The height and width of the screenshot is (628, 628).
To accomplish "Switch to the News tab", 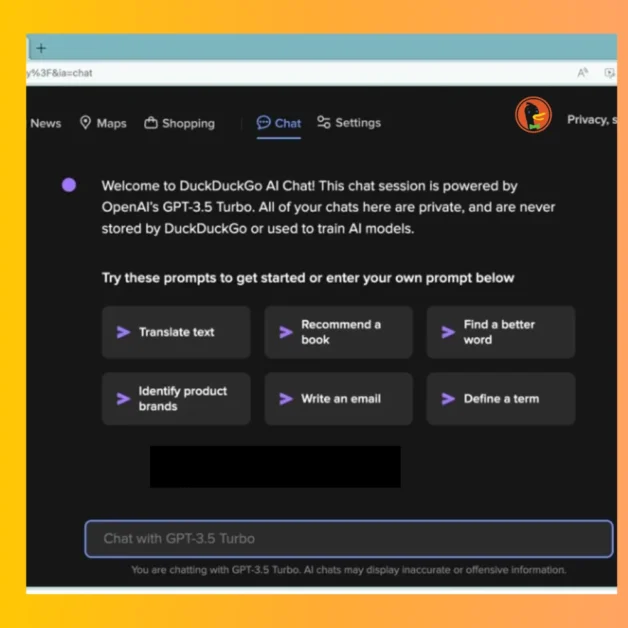I will [46, 123].
